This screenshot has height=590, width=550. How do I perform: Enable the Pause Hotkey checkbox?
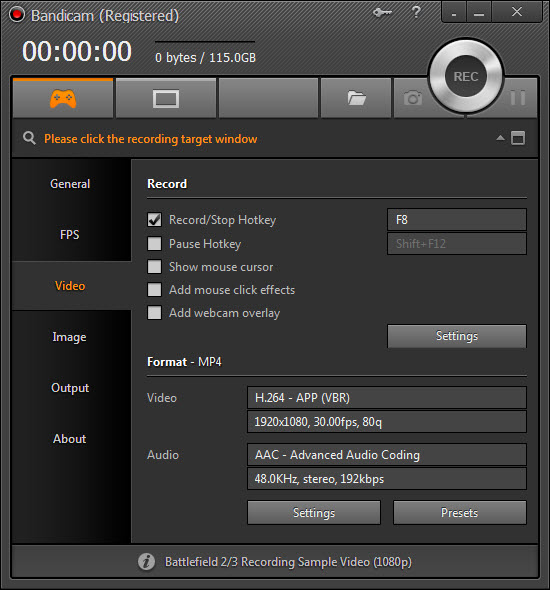click(154, 243)
